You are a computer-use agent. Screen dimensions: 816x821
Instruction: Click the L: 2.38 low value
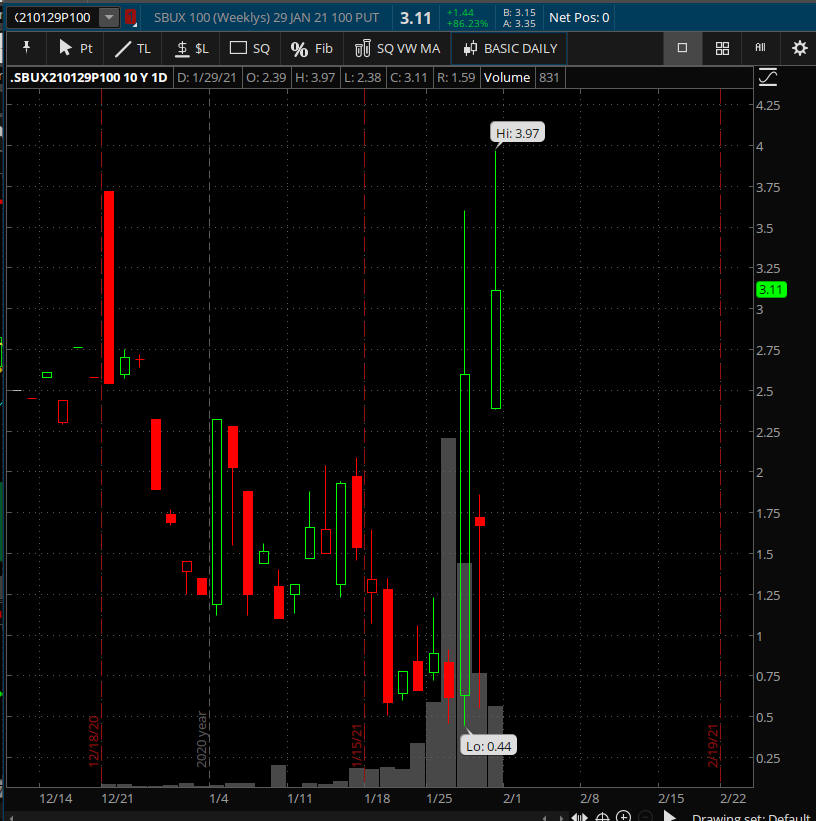tap(362, 77)
